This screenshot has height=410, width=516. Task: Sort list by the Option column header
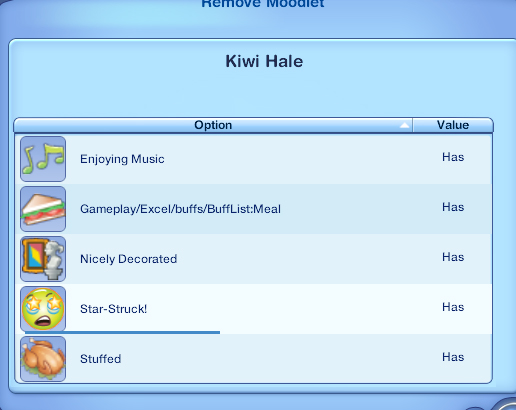point(213,125)
